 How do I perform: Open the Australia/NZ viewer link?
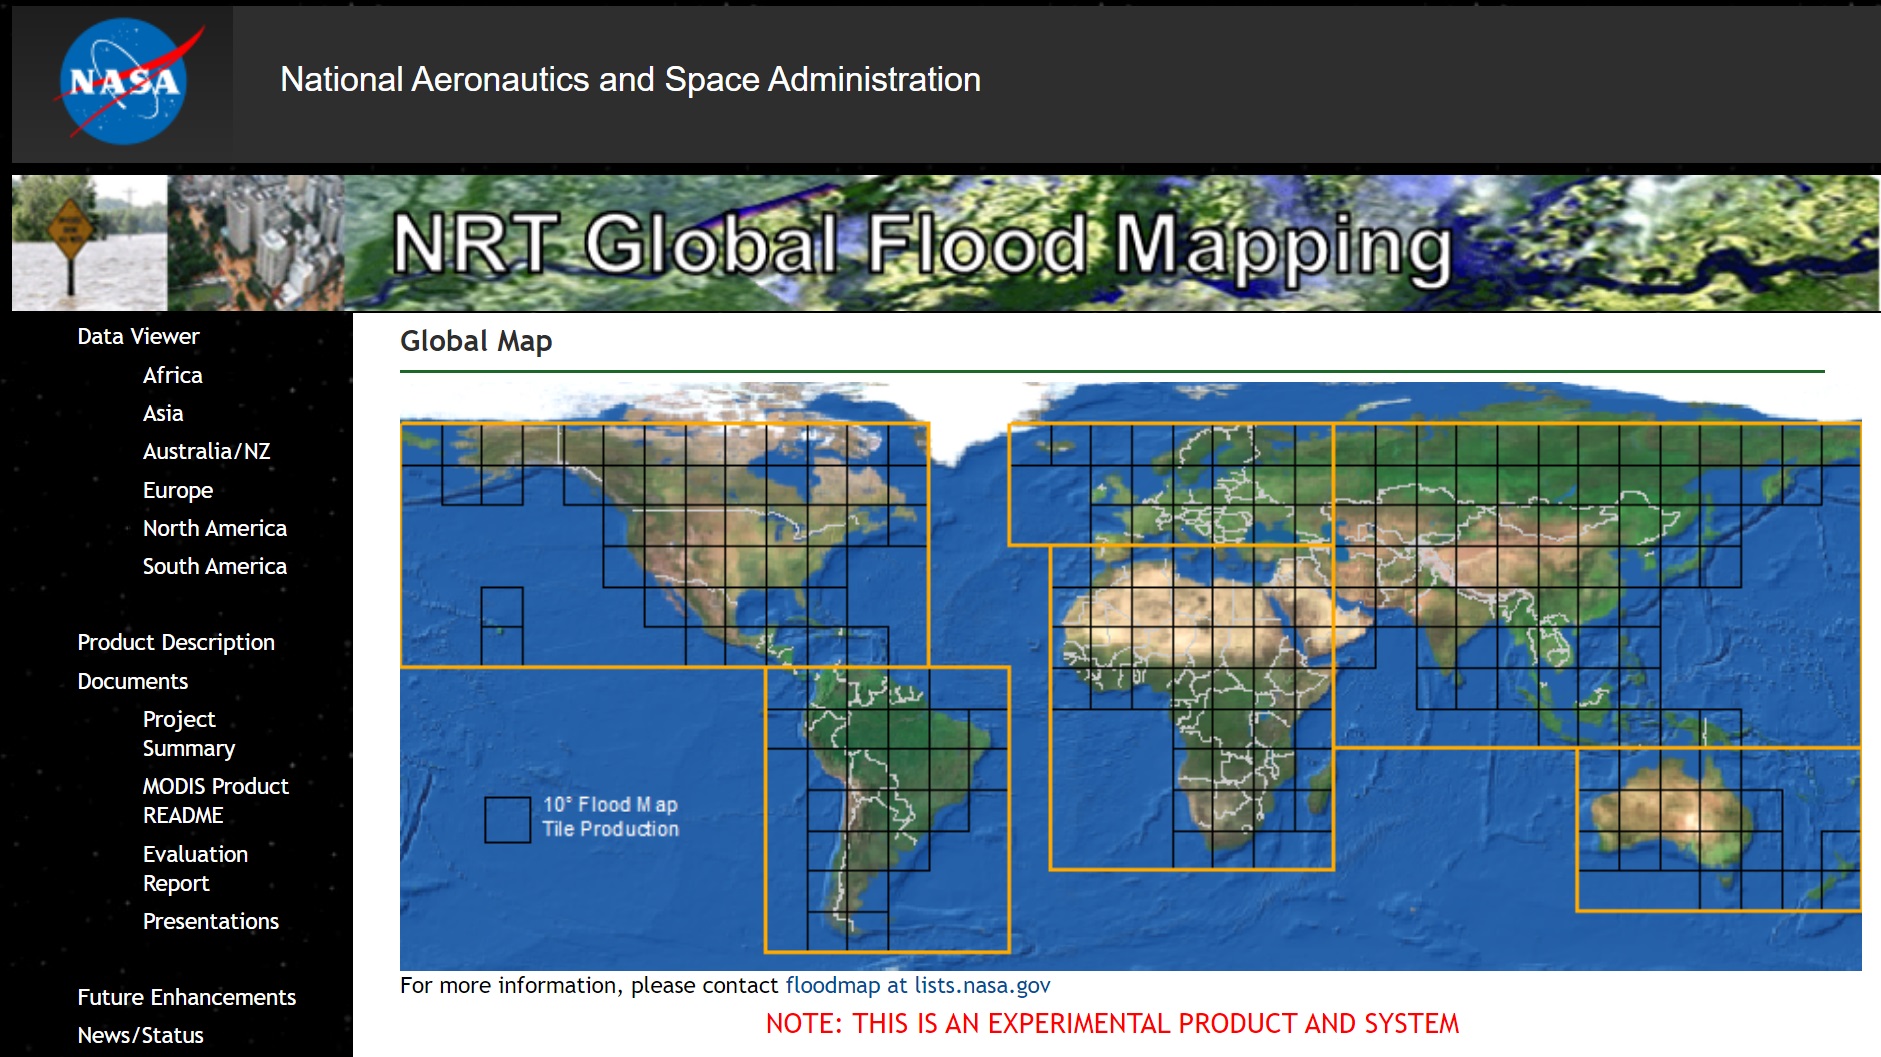206,451
